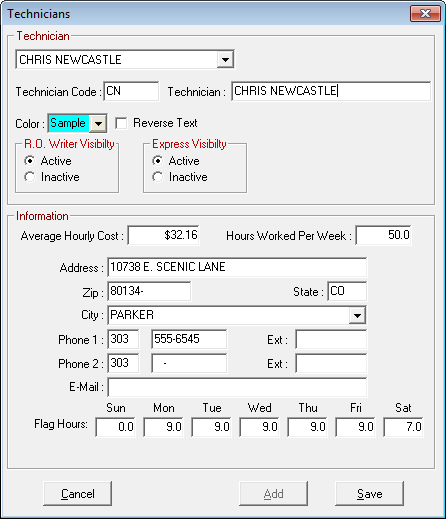Click the Hours Worked Per Week field

pyautogui.click(x=383, y=235)
